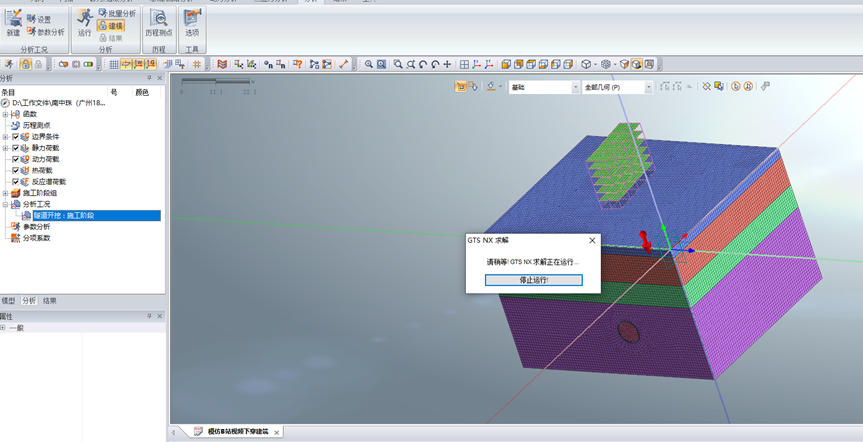Screen dimensions: 863x442
Task: Toggle the highlighted lock icon in toolbar
Action: [x=26, y=64]
